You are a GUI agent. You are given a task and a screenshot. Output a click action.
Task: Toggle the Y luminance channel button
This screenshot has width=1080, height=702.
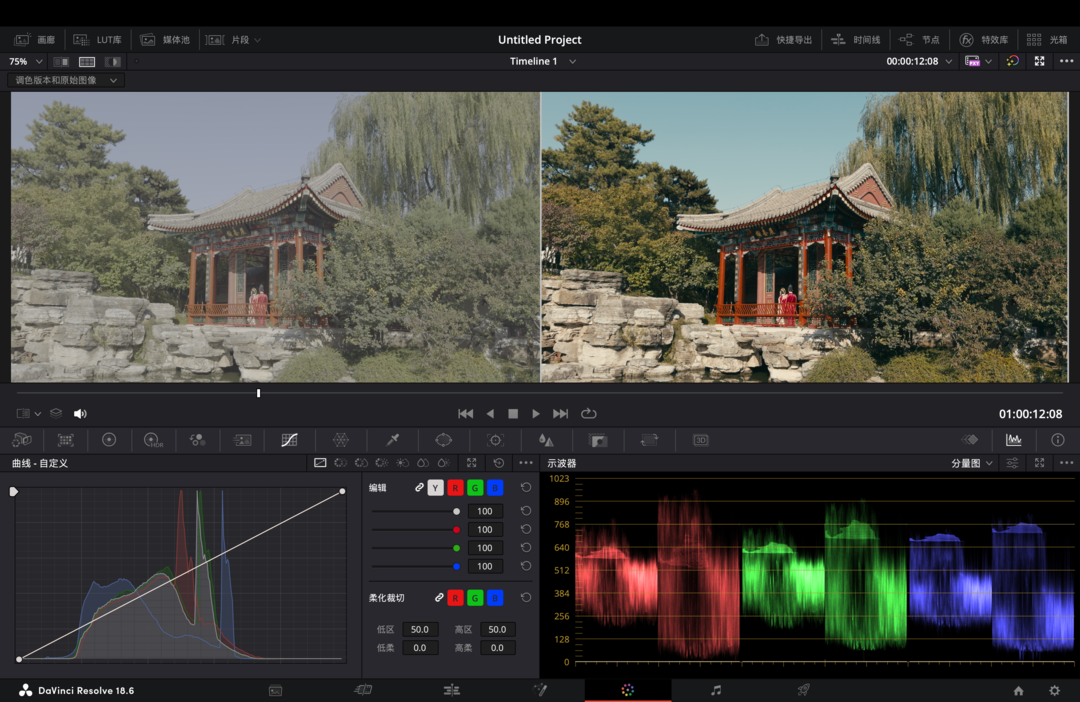pyautogui.click(x=435, y=488)
